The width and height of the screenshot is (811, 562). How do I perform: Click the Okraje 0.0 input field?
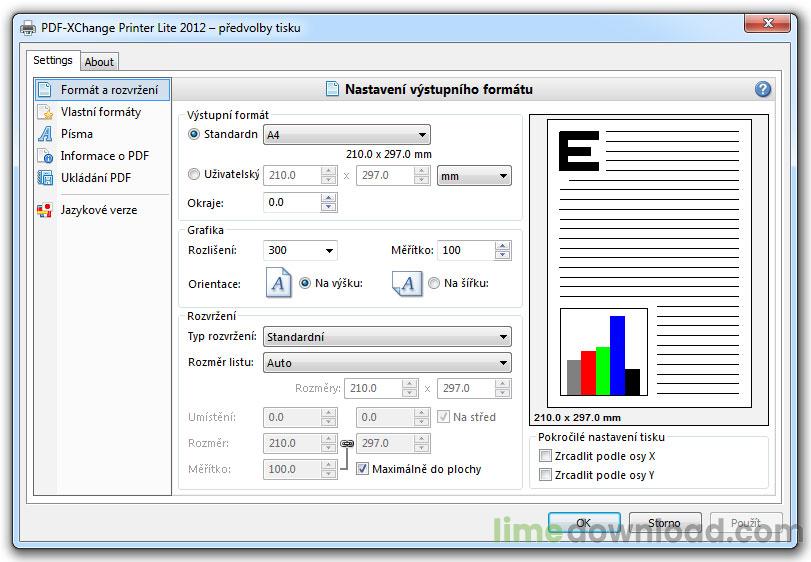coord(292,202)
